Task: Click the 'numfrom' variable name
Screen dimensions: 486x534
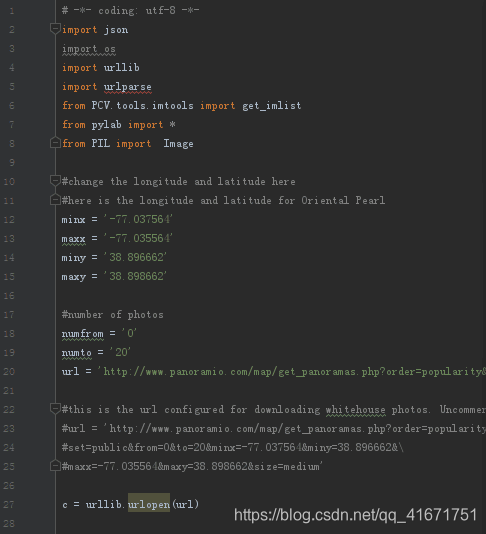Action: tap(83, 334)
